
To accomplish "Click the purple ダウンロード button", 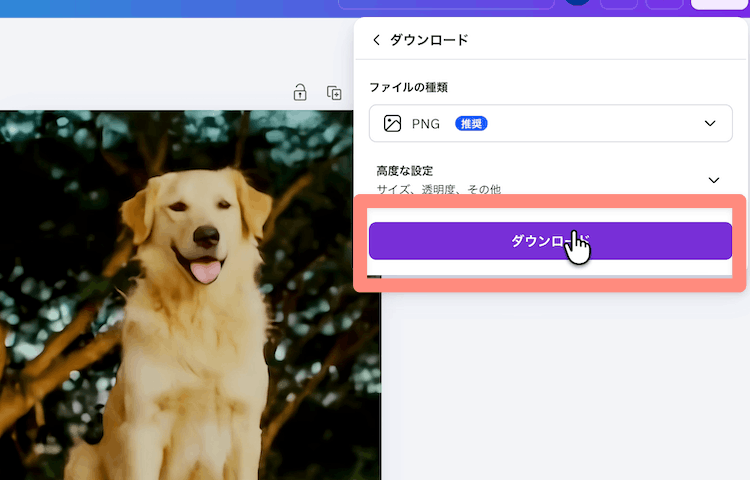I will coord(550,241).
